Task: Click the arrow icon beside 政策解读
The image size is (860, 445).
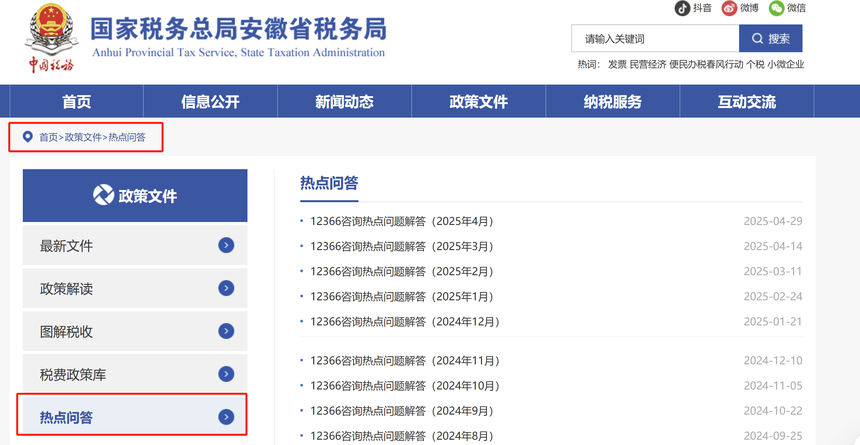Action: click(x=226, y=288)
